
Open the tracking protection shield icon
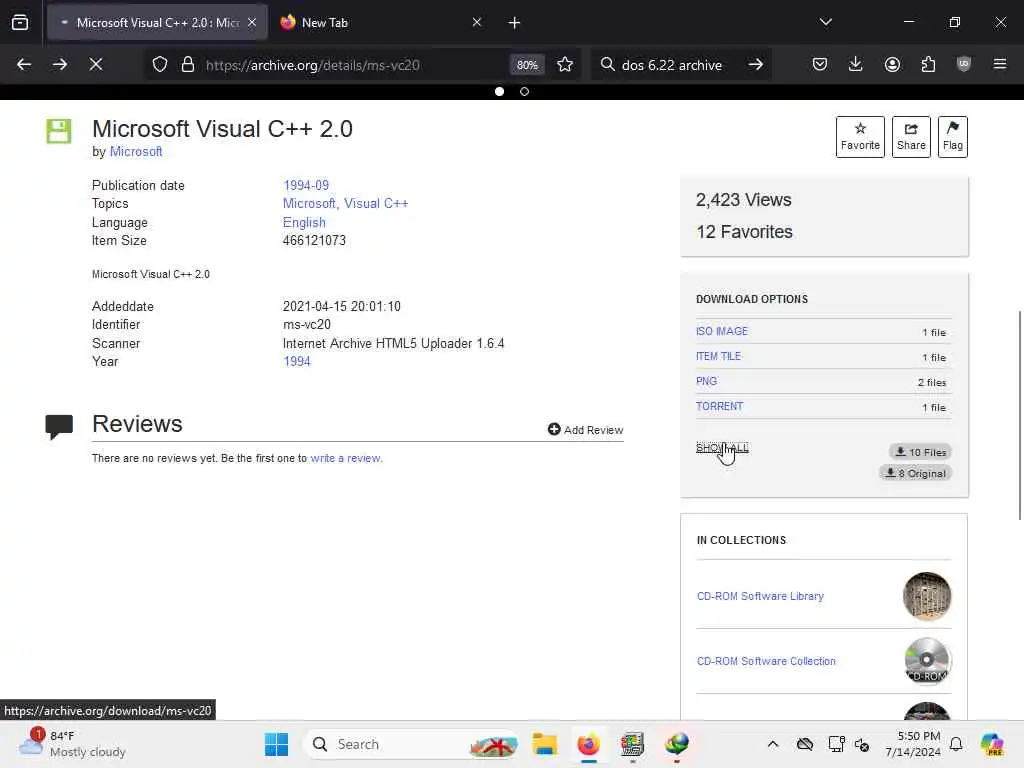point(160,64)
